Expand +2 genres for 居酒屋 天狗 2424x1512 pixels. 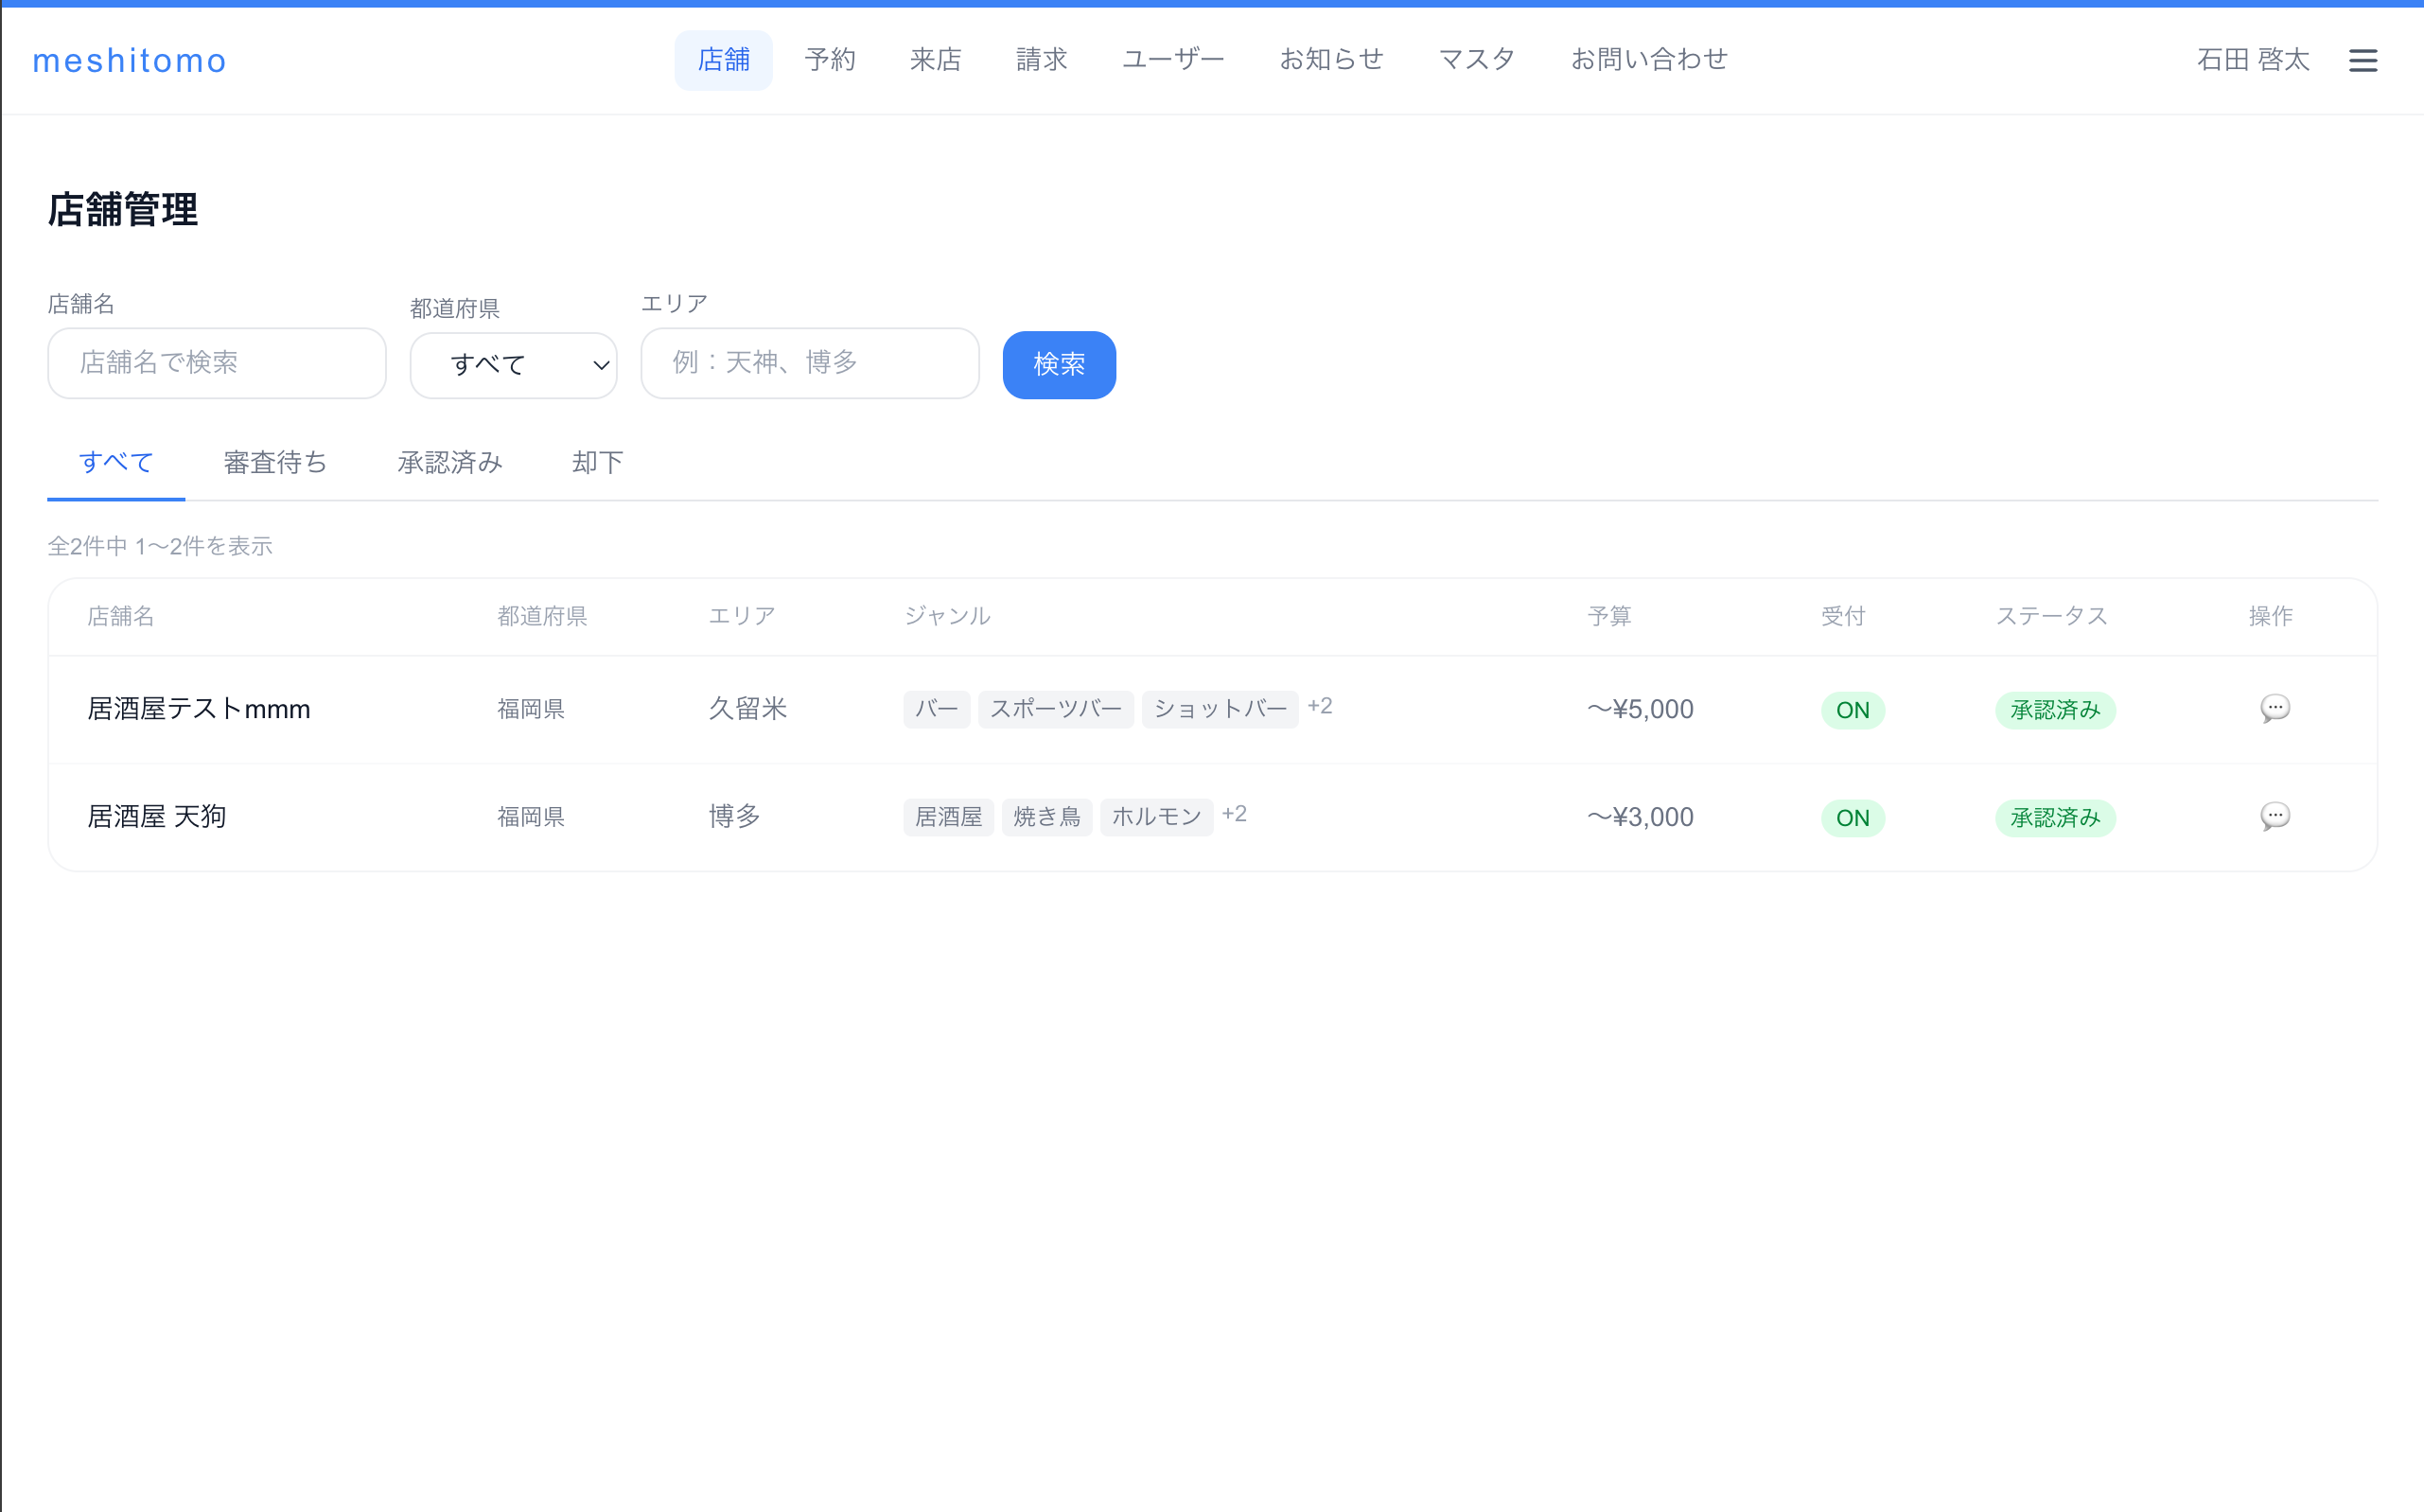(1234, 814)
